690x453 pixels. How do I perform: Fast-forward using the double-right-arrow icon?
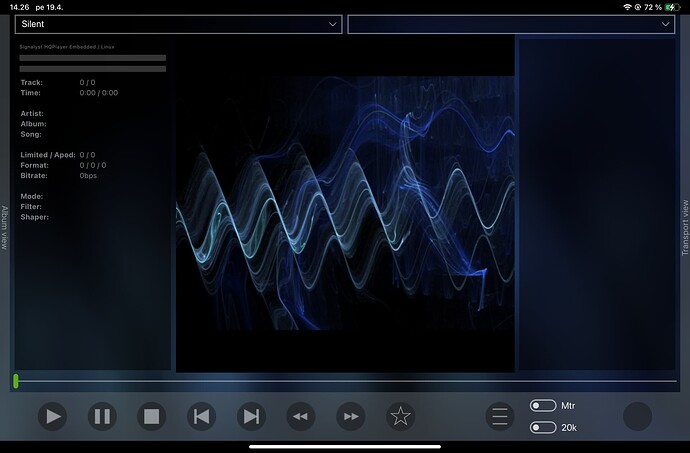coord(351,417)
